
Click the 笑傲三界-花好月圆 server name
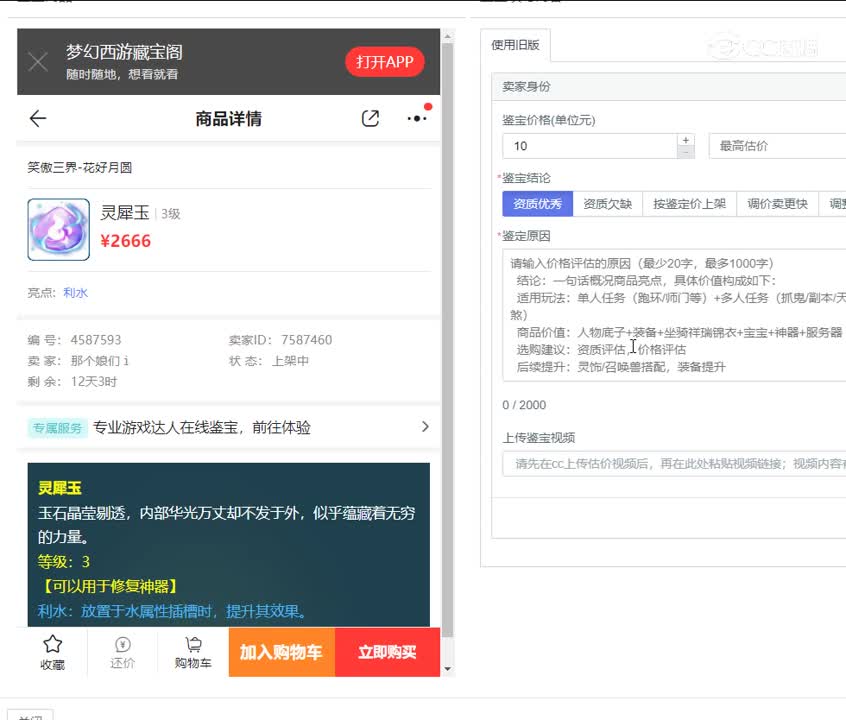[80, 167]
